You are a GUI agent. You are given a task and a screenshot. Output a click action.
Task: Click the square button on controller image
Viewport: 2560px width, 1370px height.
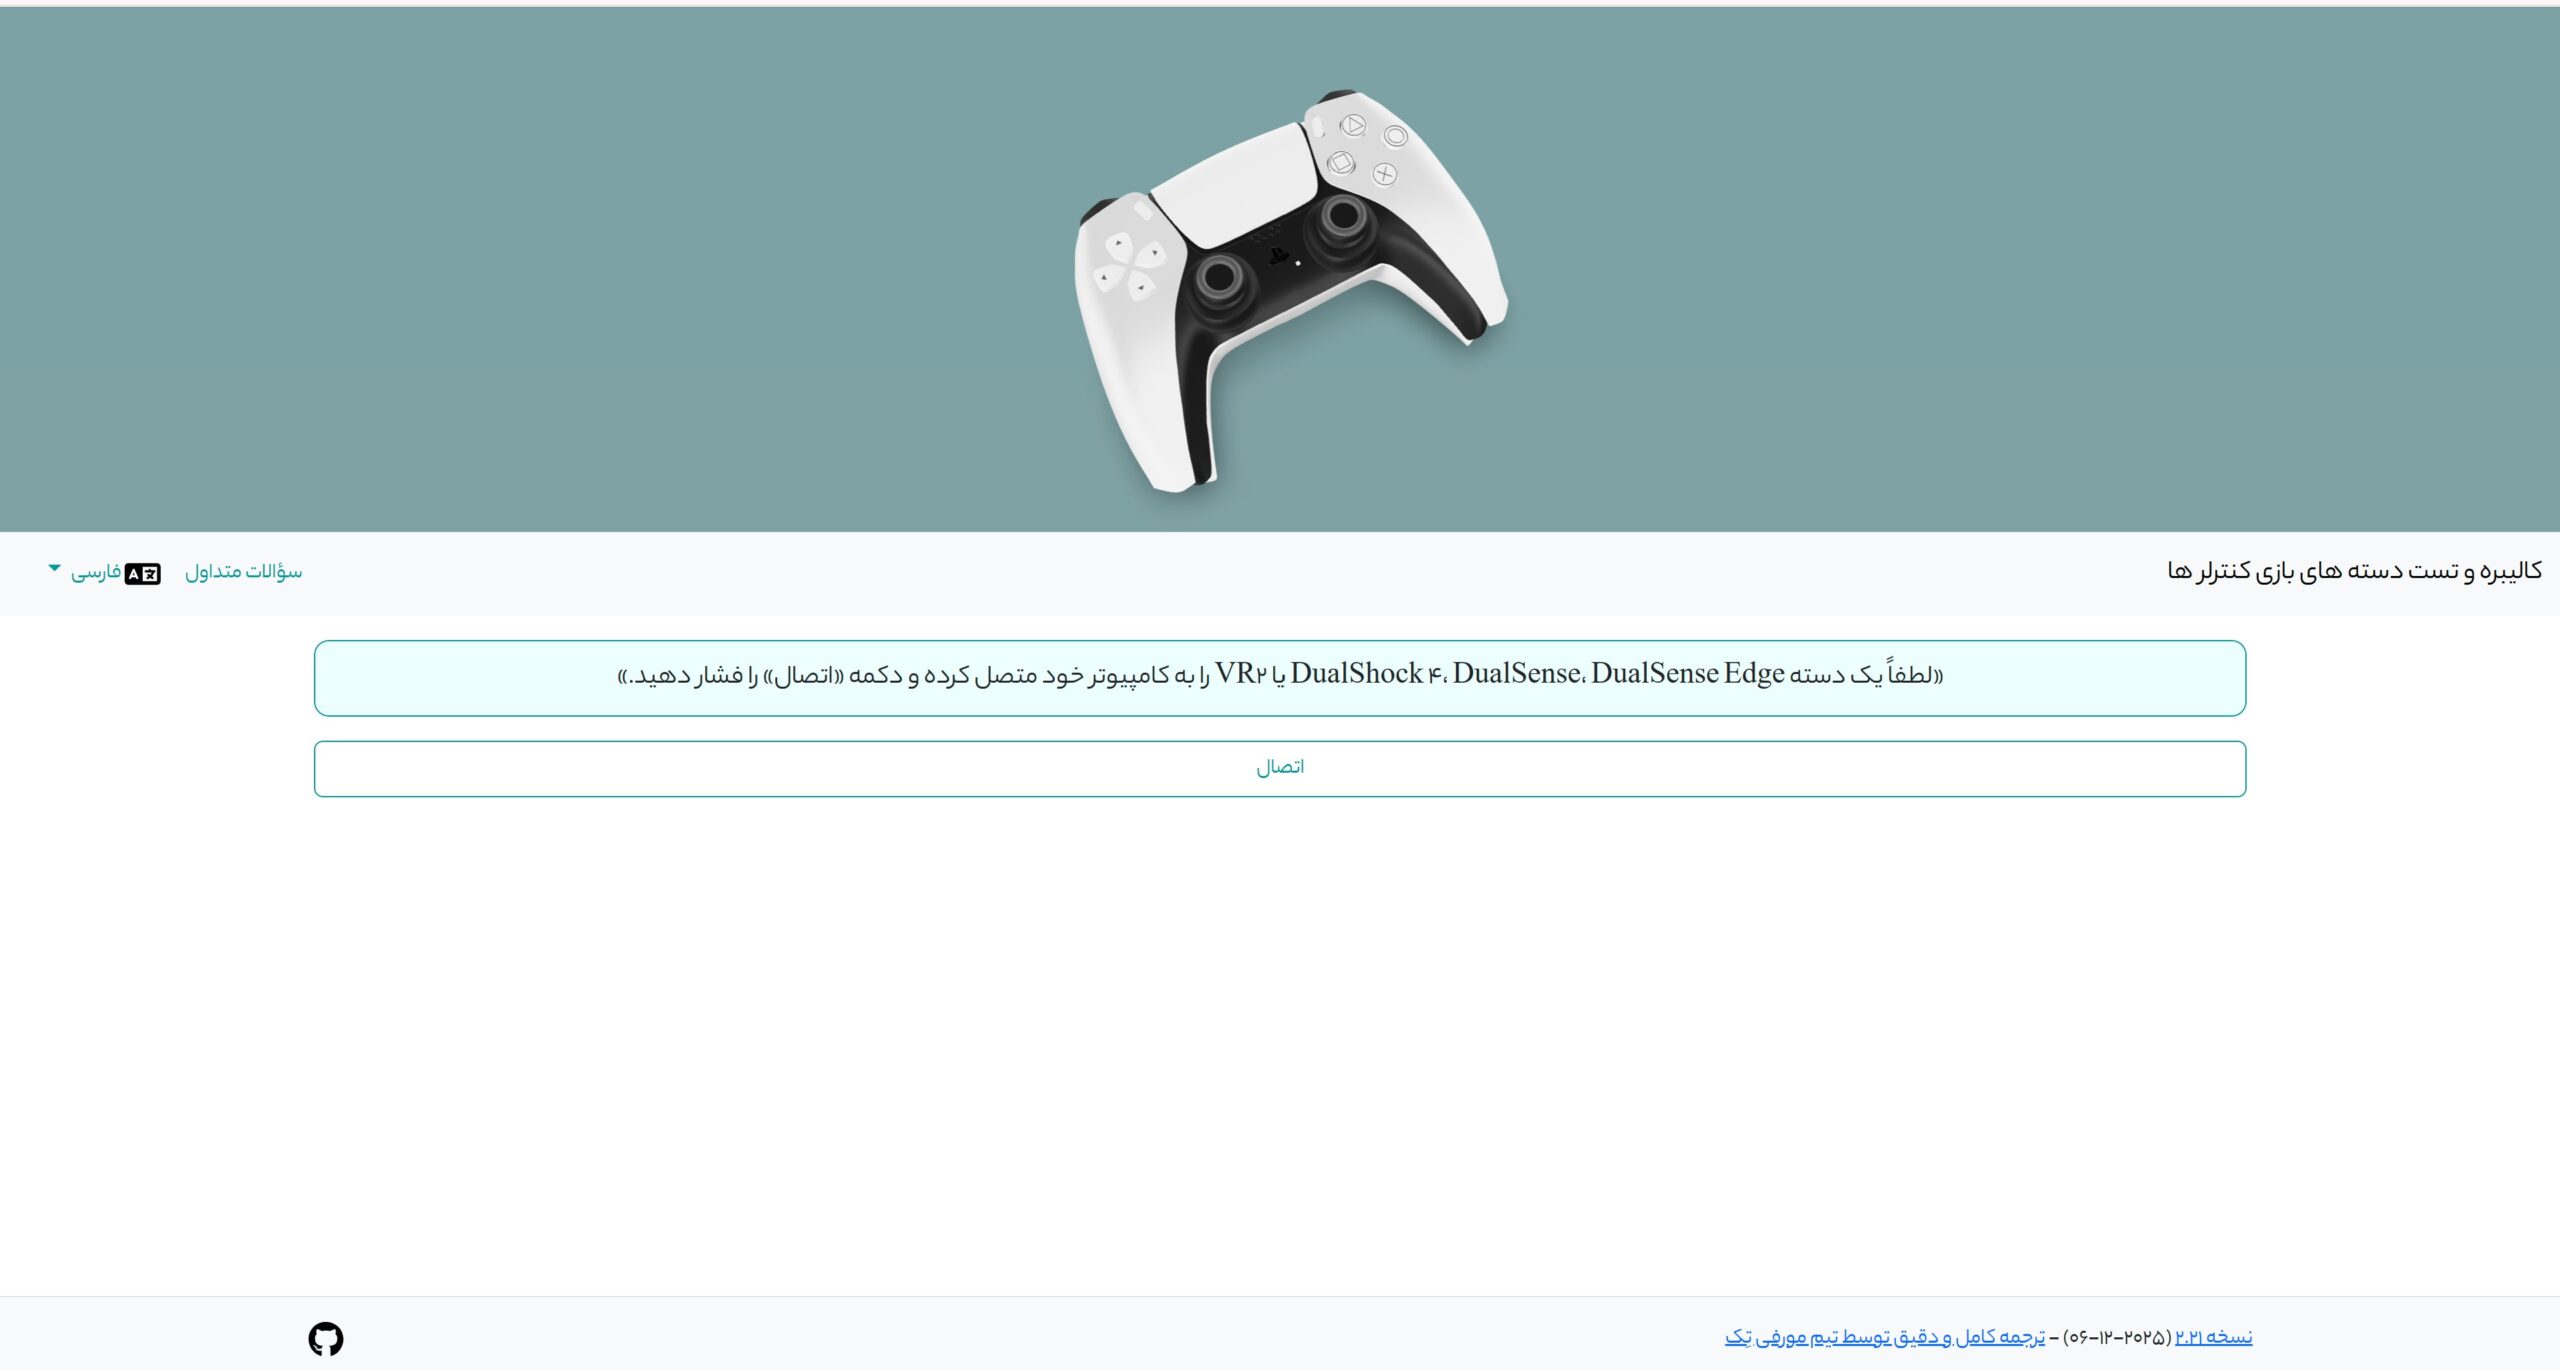tap(1341, 162)
